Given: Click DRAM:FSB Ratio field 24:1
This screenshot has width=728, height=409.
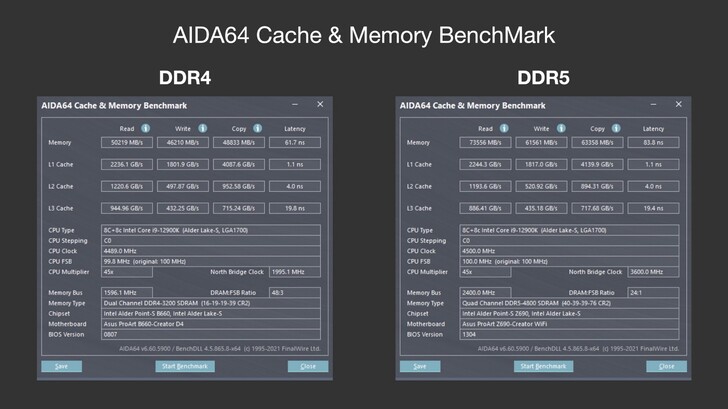Looking at the screenshot, I should [x=653, y=292].
